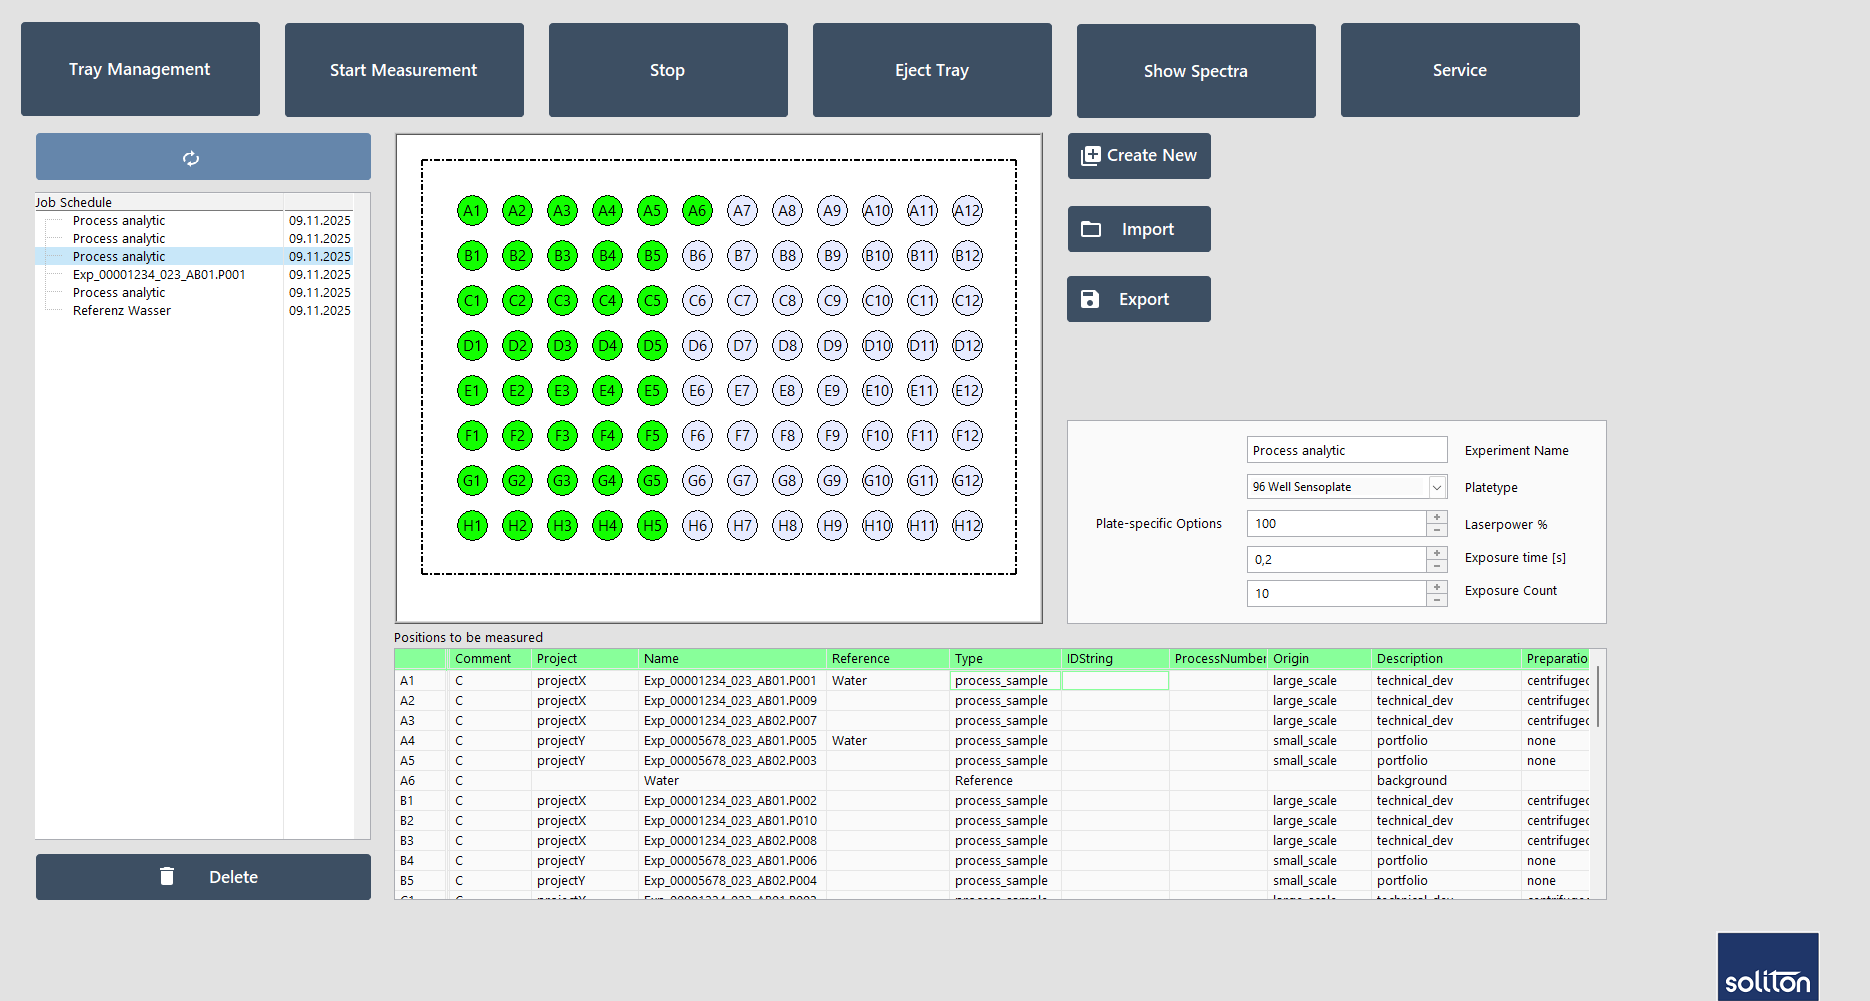Click the refresh icon above Job Schedule
The height and width of the screenshot is (1001, 1870).
click(x=191, y=158)
